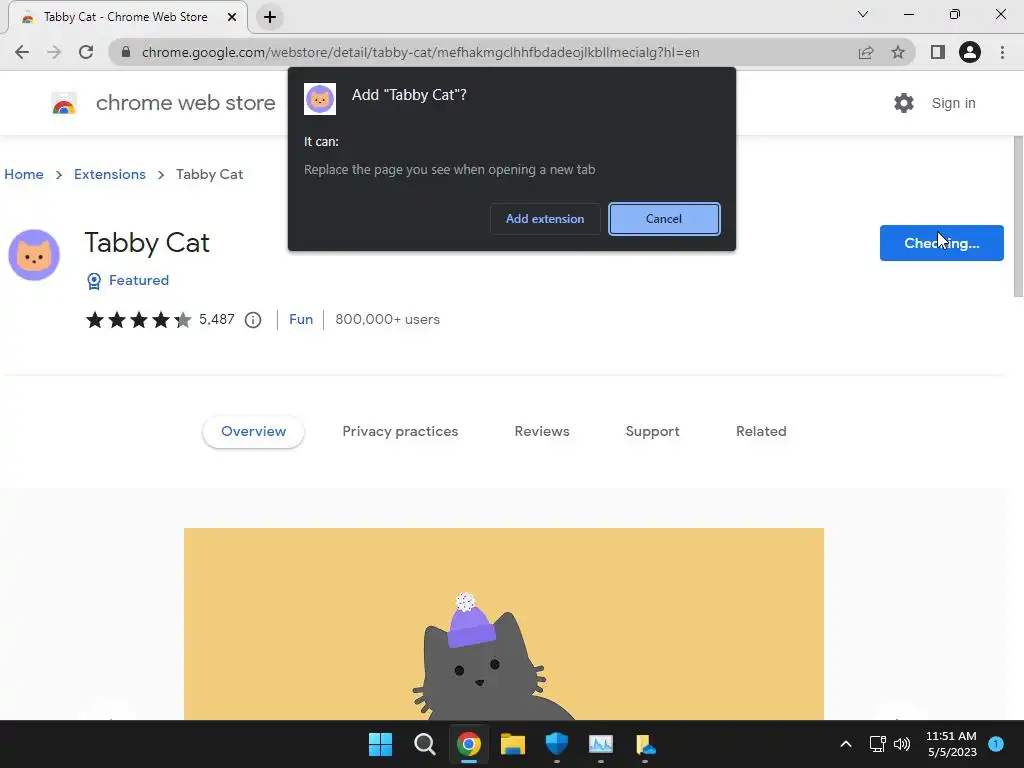
Task: Click the address bar URL
Action: pos(421,52)
